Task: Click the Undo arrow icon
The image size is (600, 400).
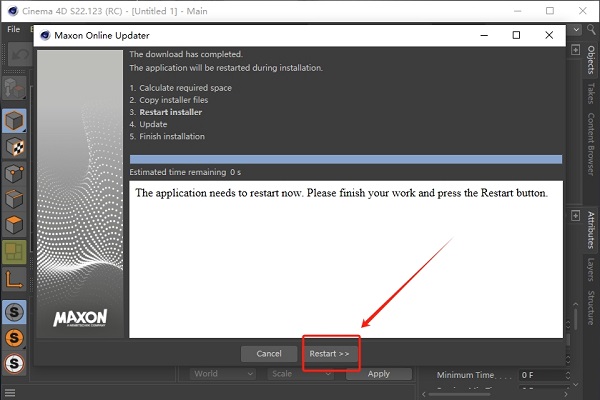Action: [18, 56]
